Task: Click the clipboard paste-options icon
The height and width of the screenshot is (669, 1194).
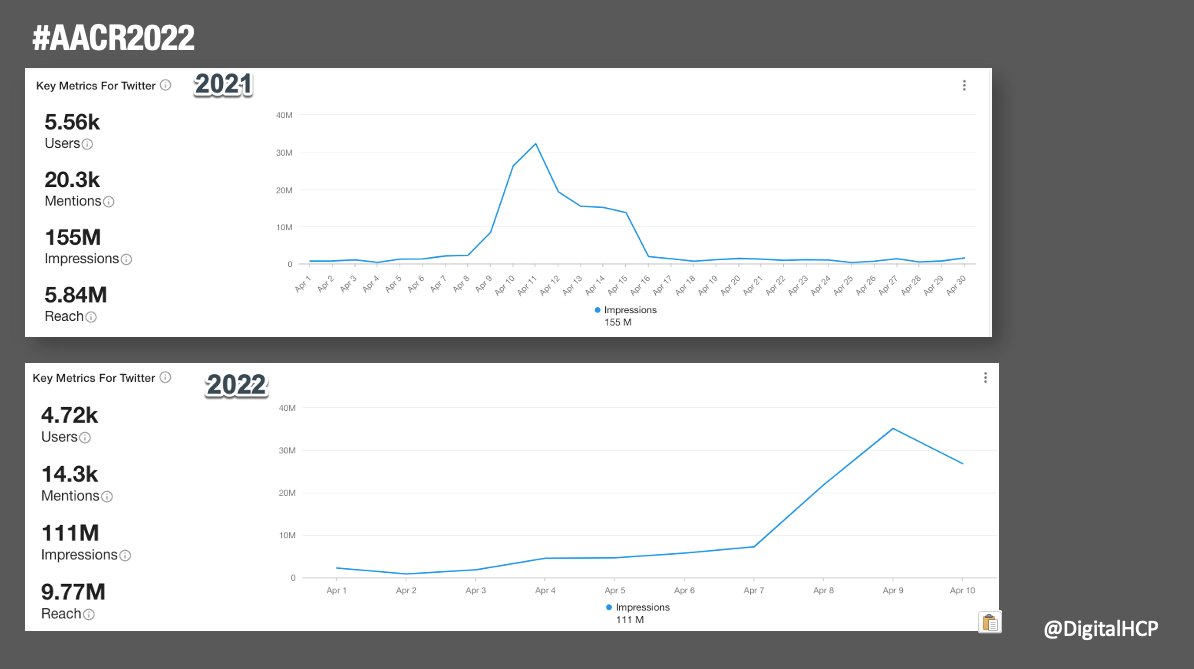Action: tap(990, 623)
